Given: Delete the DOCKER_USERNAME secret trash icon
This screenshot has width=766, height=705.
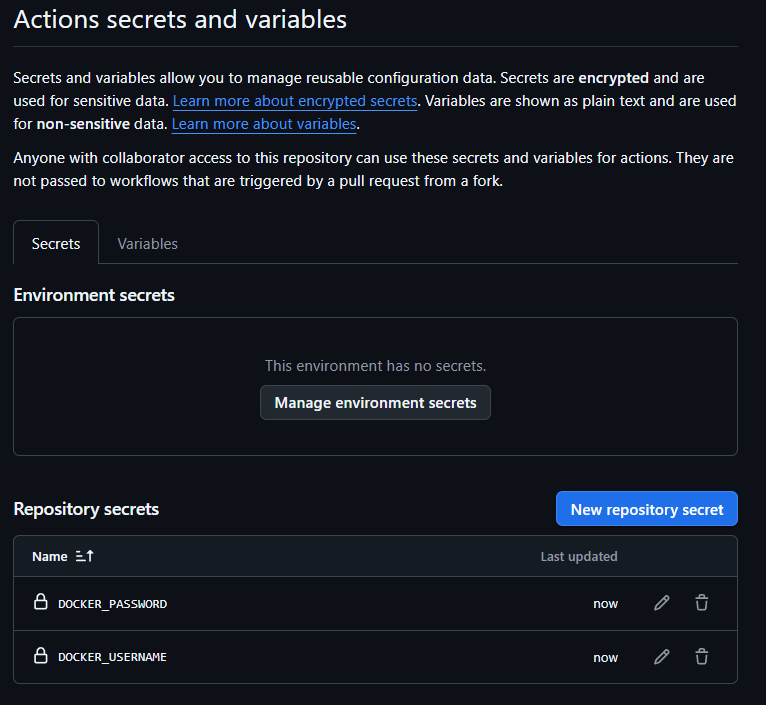Looking at the screenshot, I should 702,657.
